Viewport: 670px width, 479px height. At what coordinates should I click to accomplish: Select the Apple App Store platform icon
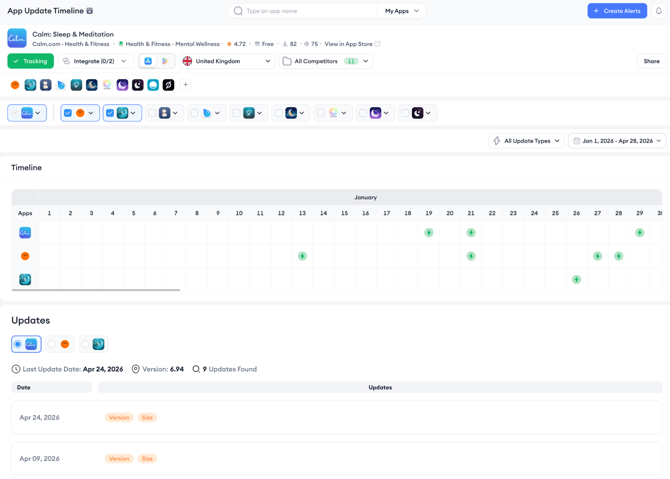click(148, 61)
